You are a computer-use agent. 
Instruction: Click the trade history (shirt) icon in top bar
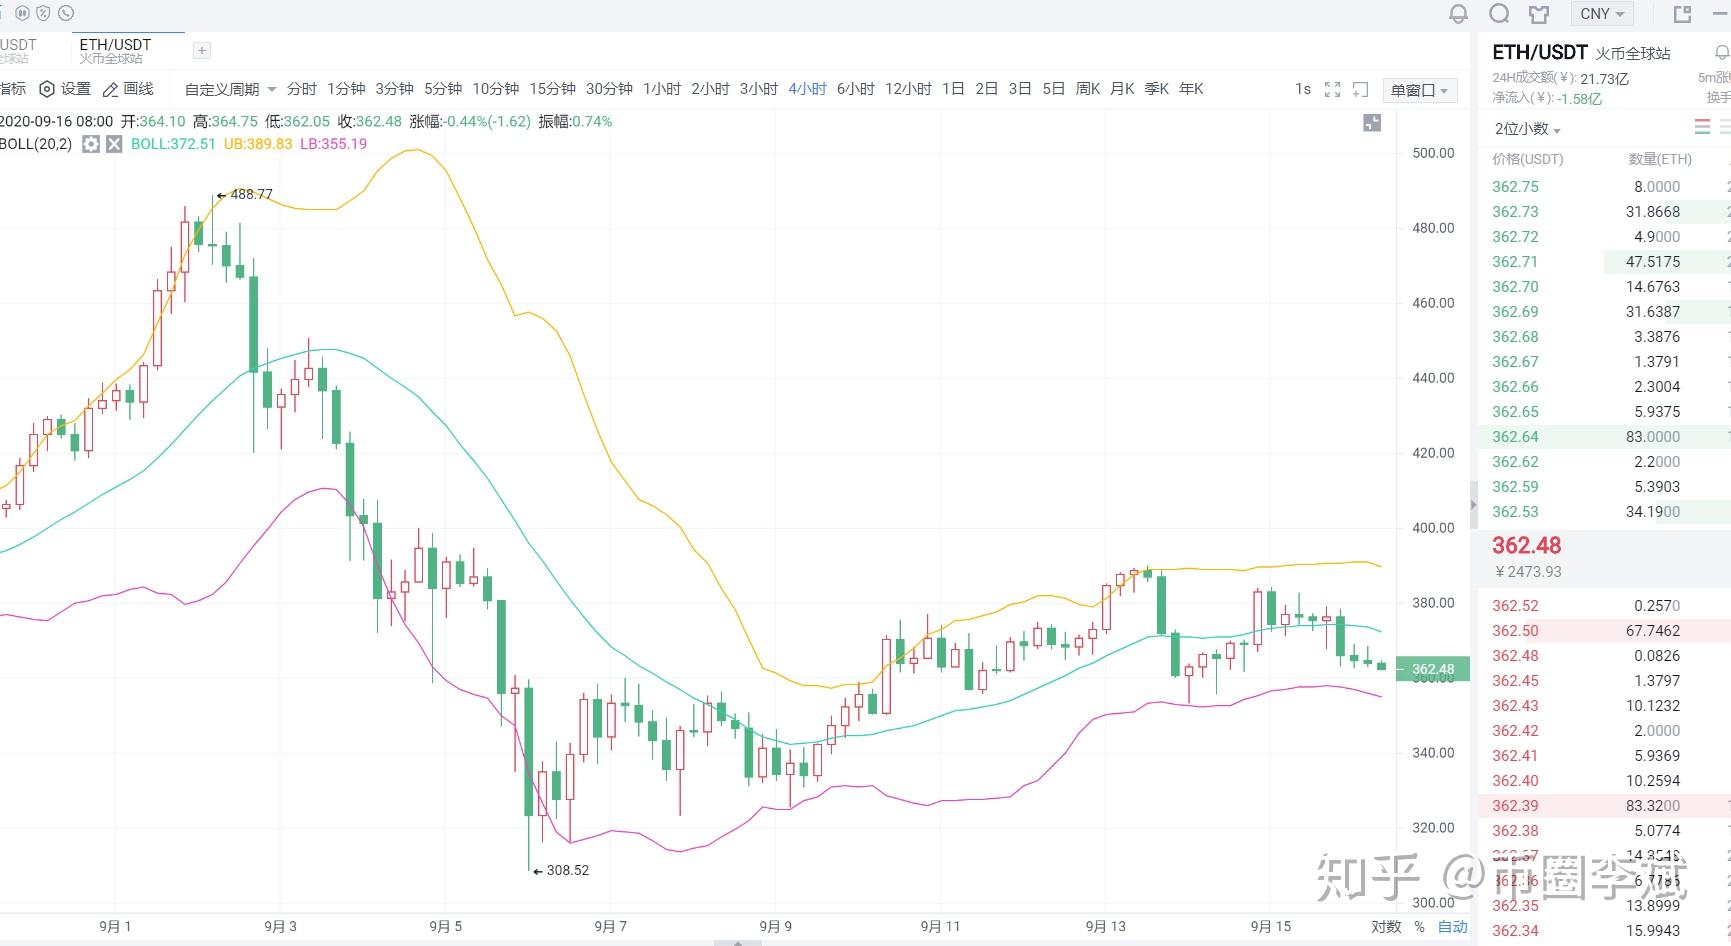(x=1539, y=13)
